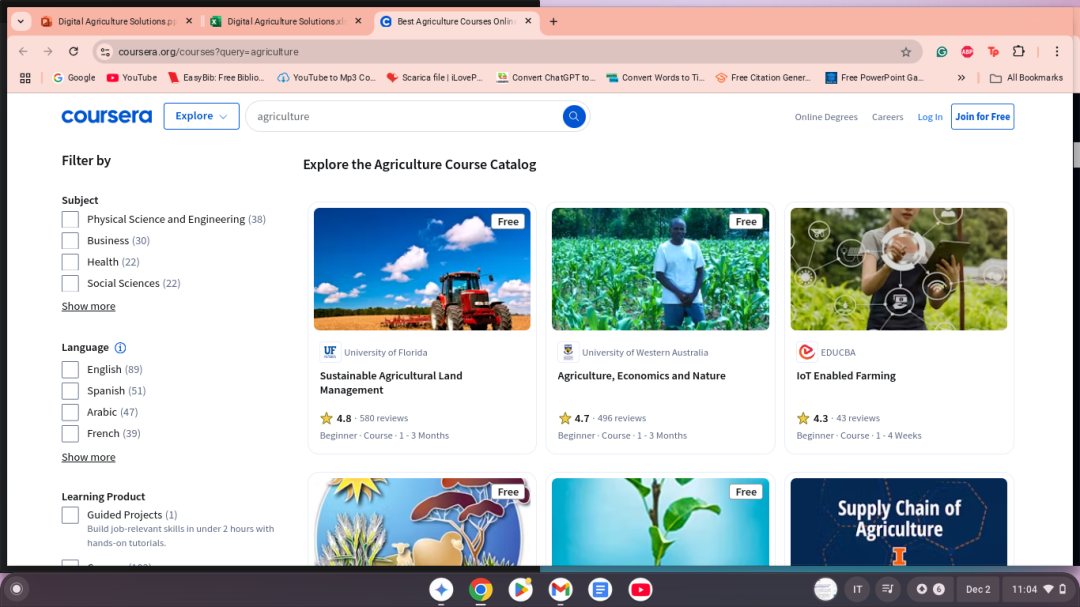Reload the page with the refresh icon
Viewport: 1080px width, 607px height.
(x=74, y=52)
